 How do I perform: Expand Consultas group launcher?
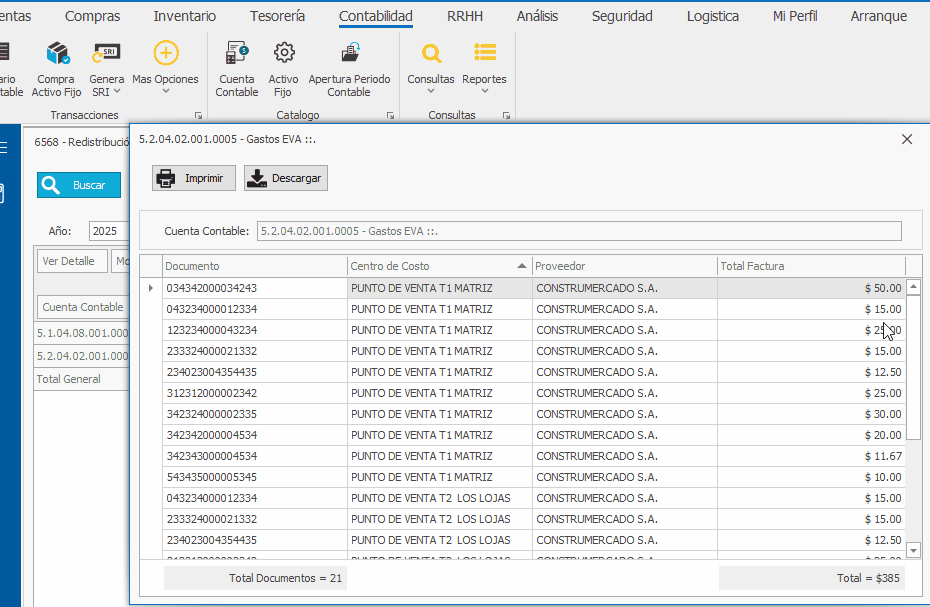(x=506, y=116)
